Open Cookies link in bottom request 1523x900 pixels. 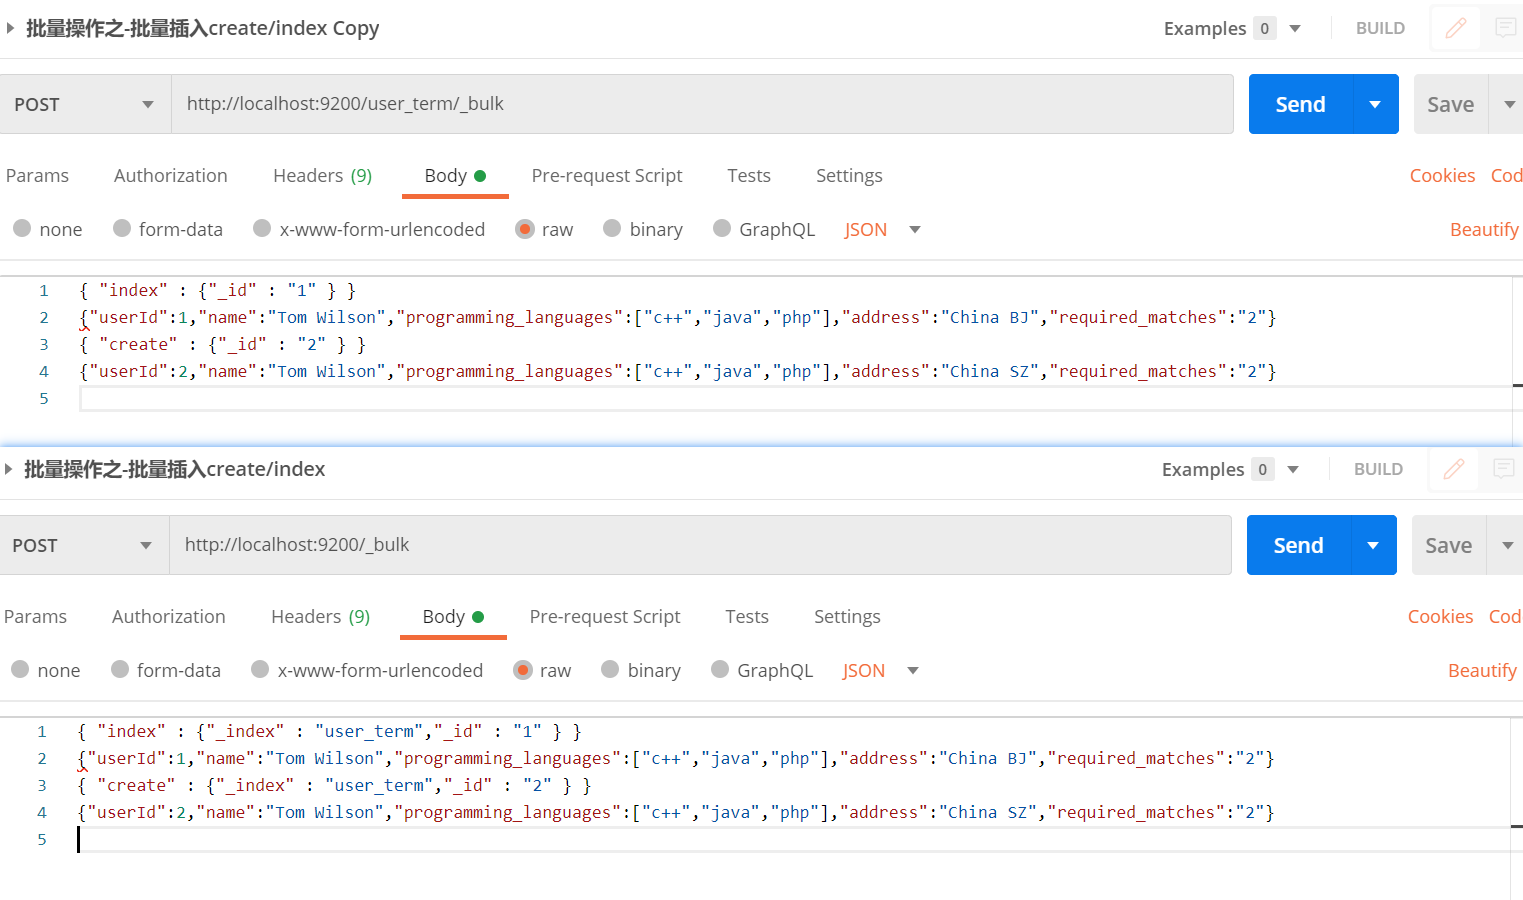(x=1440, y=617)
